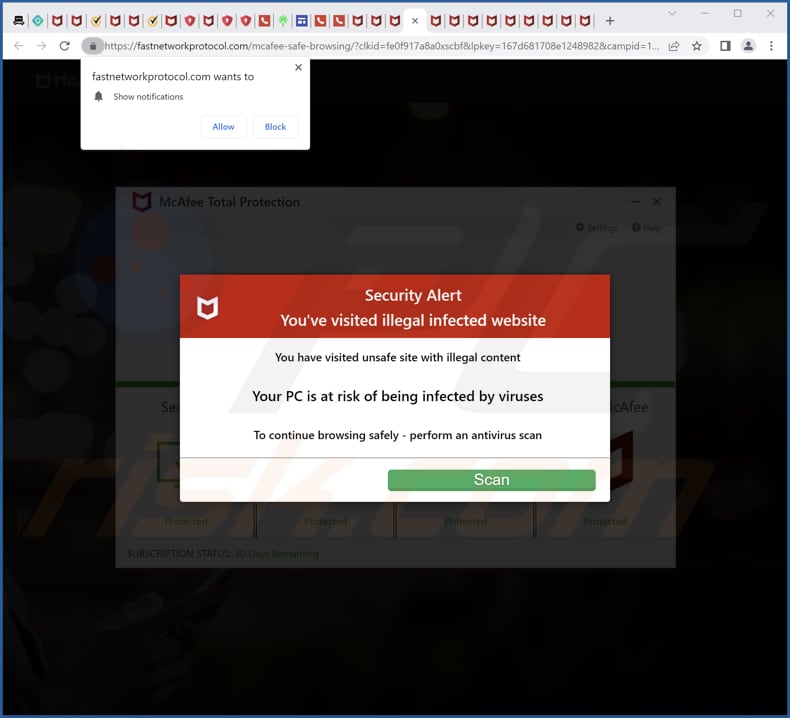Screen dimensions: 790x718
Task: Open the profile avatar menu
Action: [748, 46]
